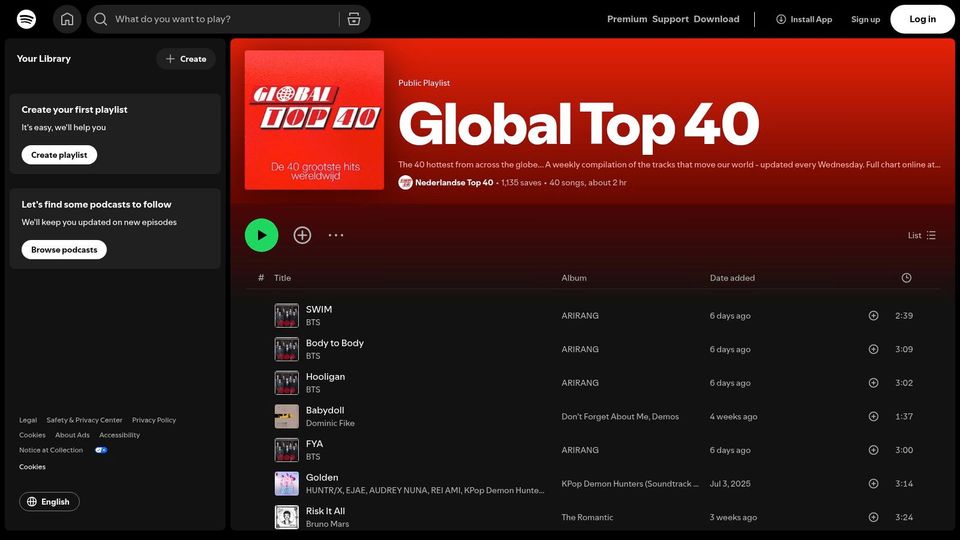Viewport: 960px width, 540px height.
Task: Select the SWIM album art thumbnail
Action: (x=287, y=316)
